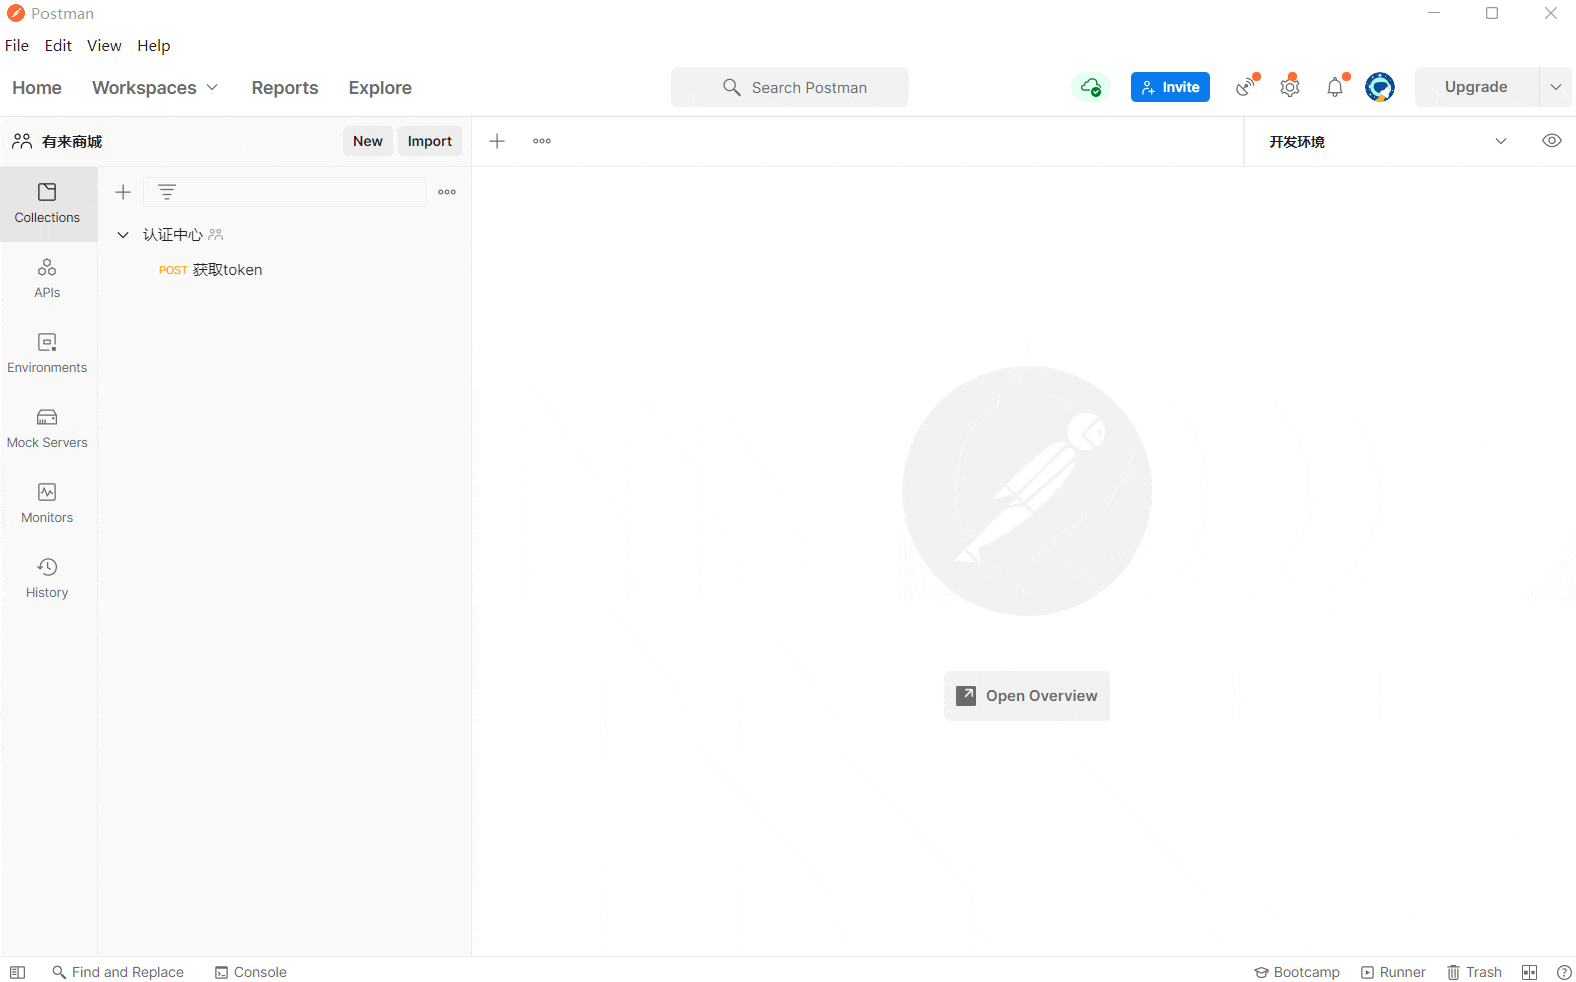Click the Upgrade button
Image resolution: width=1576 pixels, height=982 pixels.
1476,87
